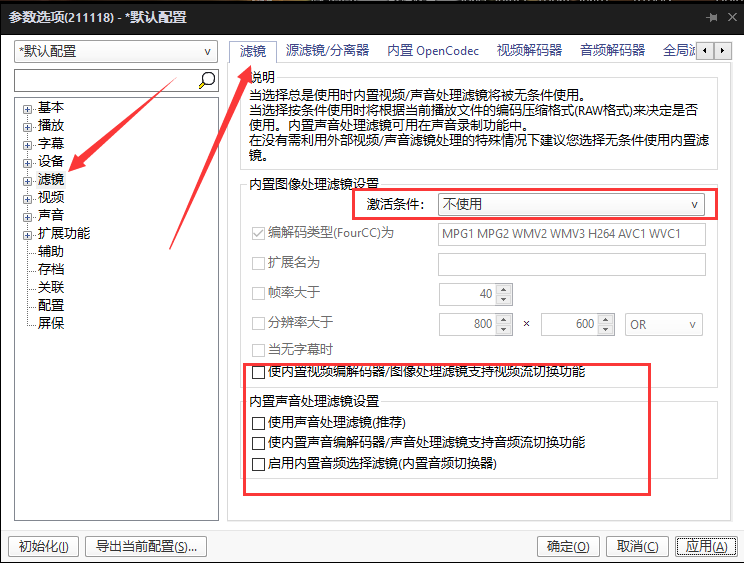The image size is (744, 563).
Task: Expand the 播放 tree node
Action: 27,127
